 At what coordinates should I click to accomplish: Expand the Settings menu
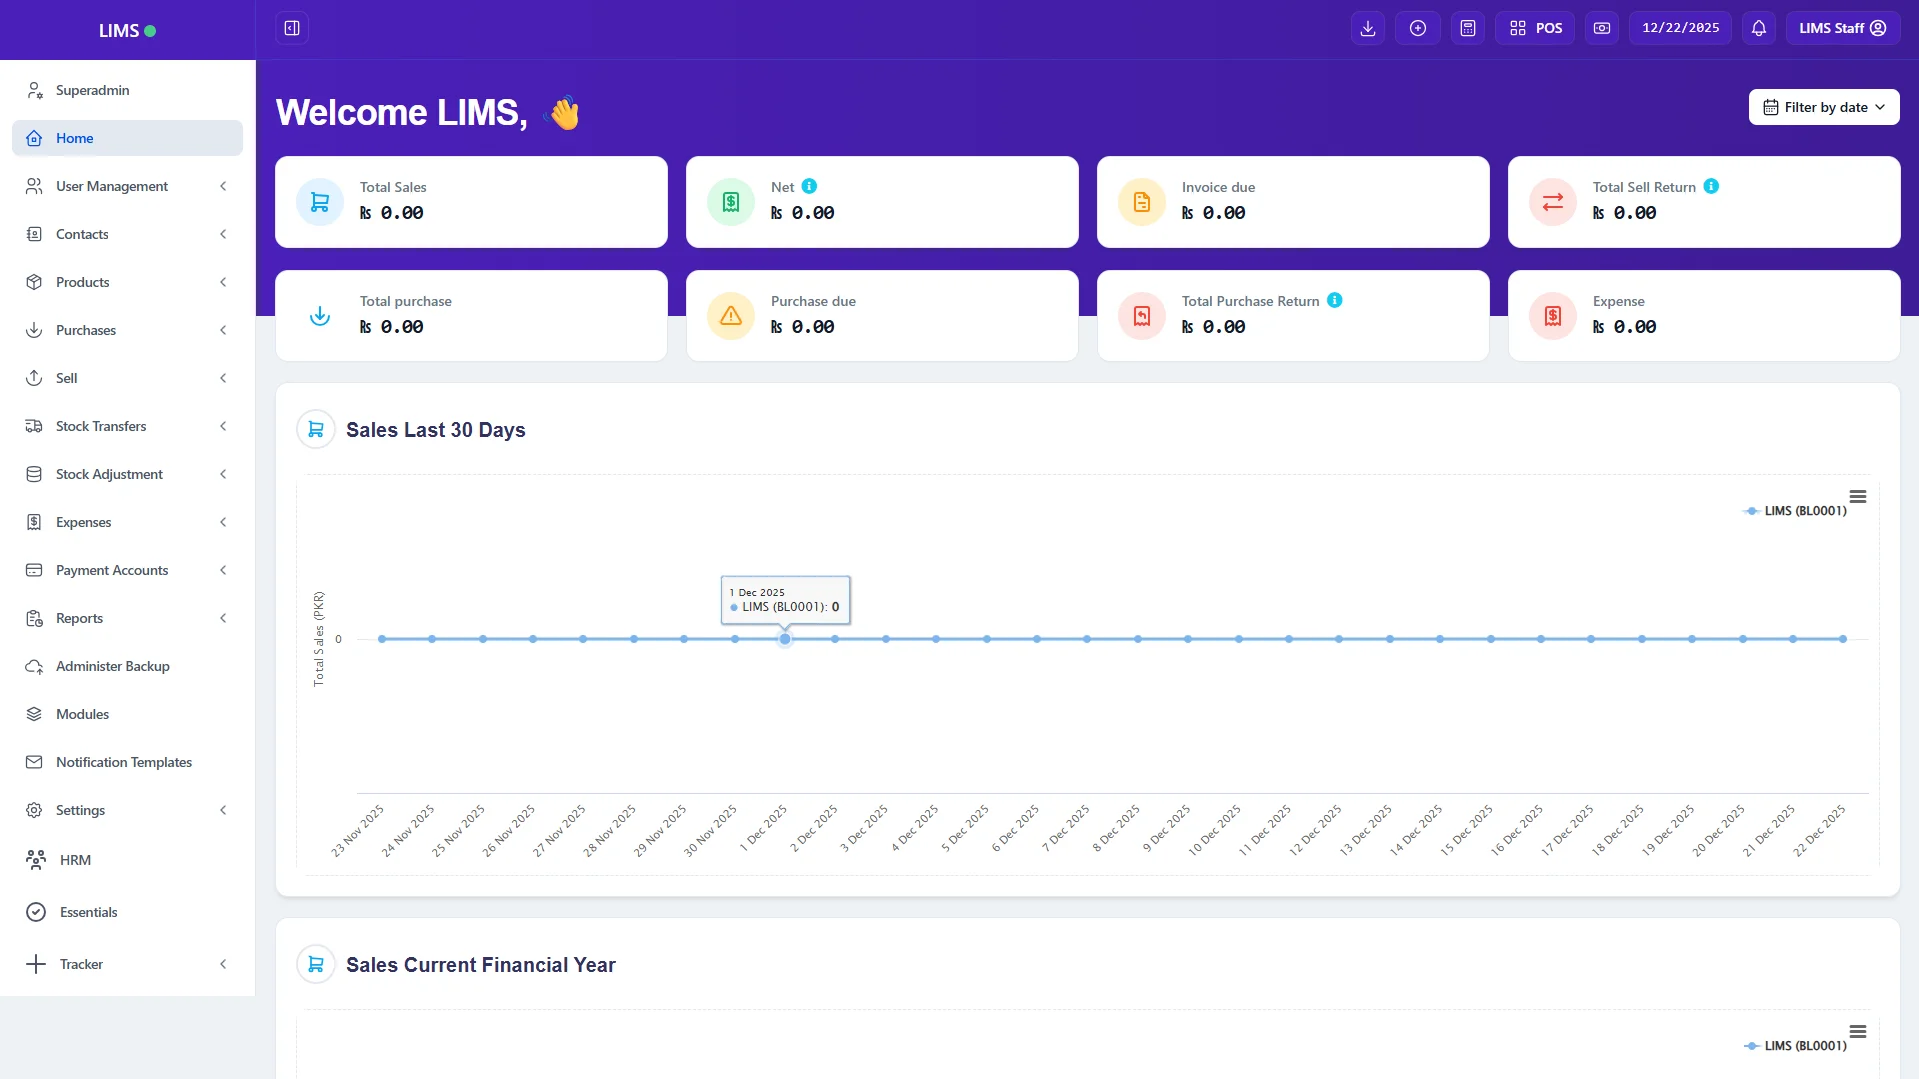pyautogui.click(x=128, y=810)
